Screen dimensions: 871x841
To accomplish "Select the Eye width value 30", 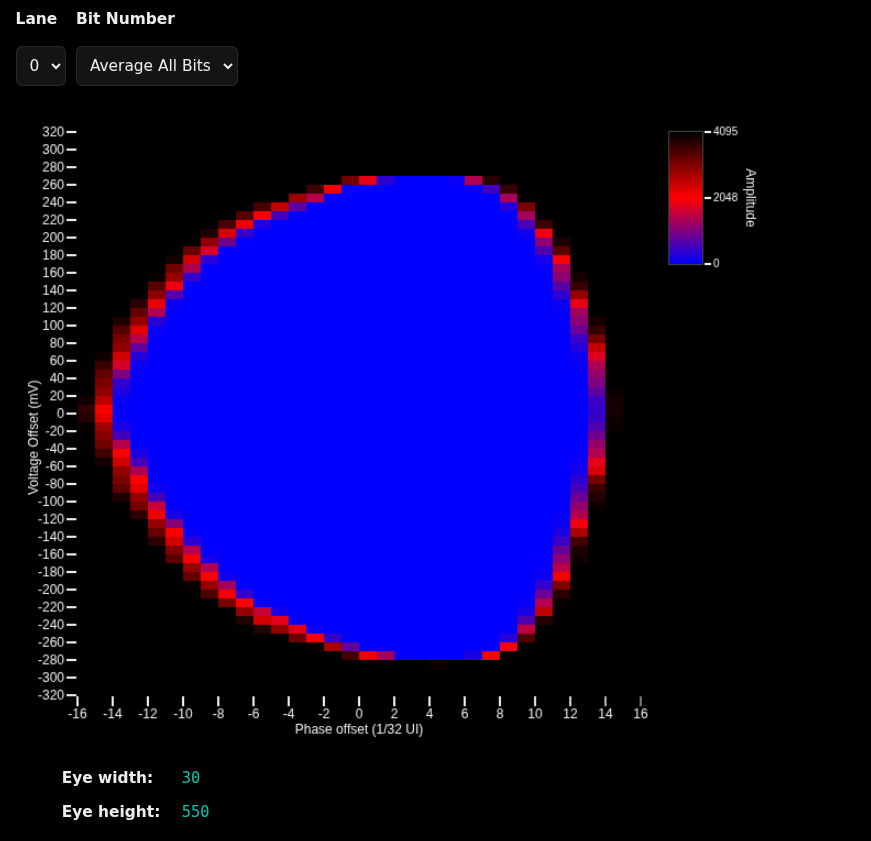I will (x=190, y=777).
